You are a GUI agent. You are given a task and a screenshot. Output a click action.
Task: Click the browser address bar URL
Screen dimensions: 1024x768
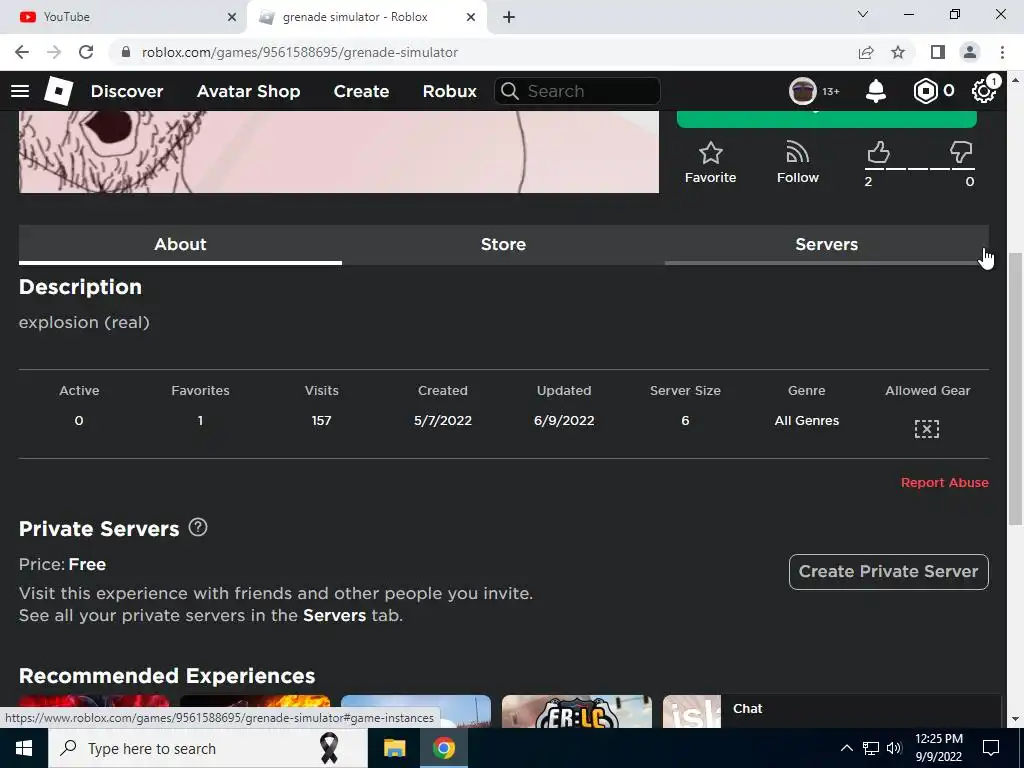click(300, 52)
